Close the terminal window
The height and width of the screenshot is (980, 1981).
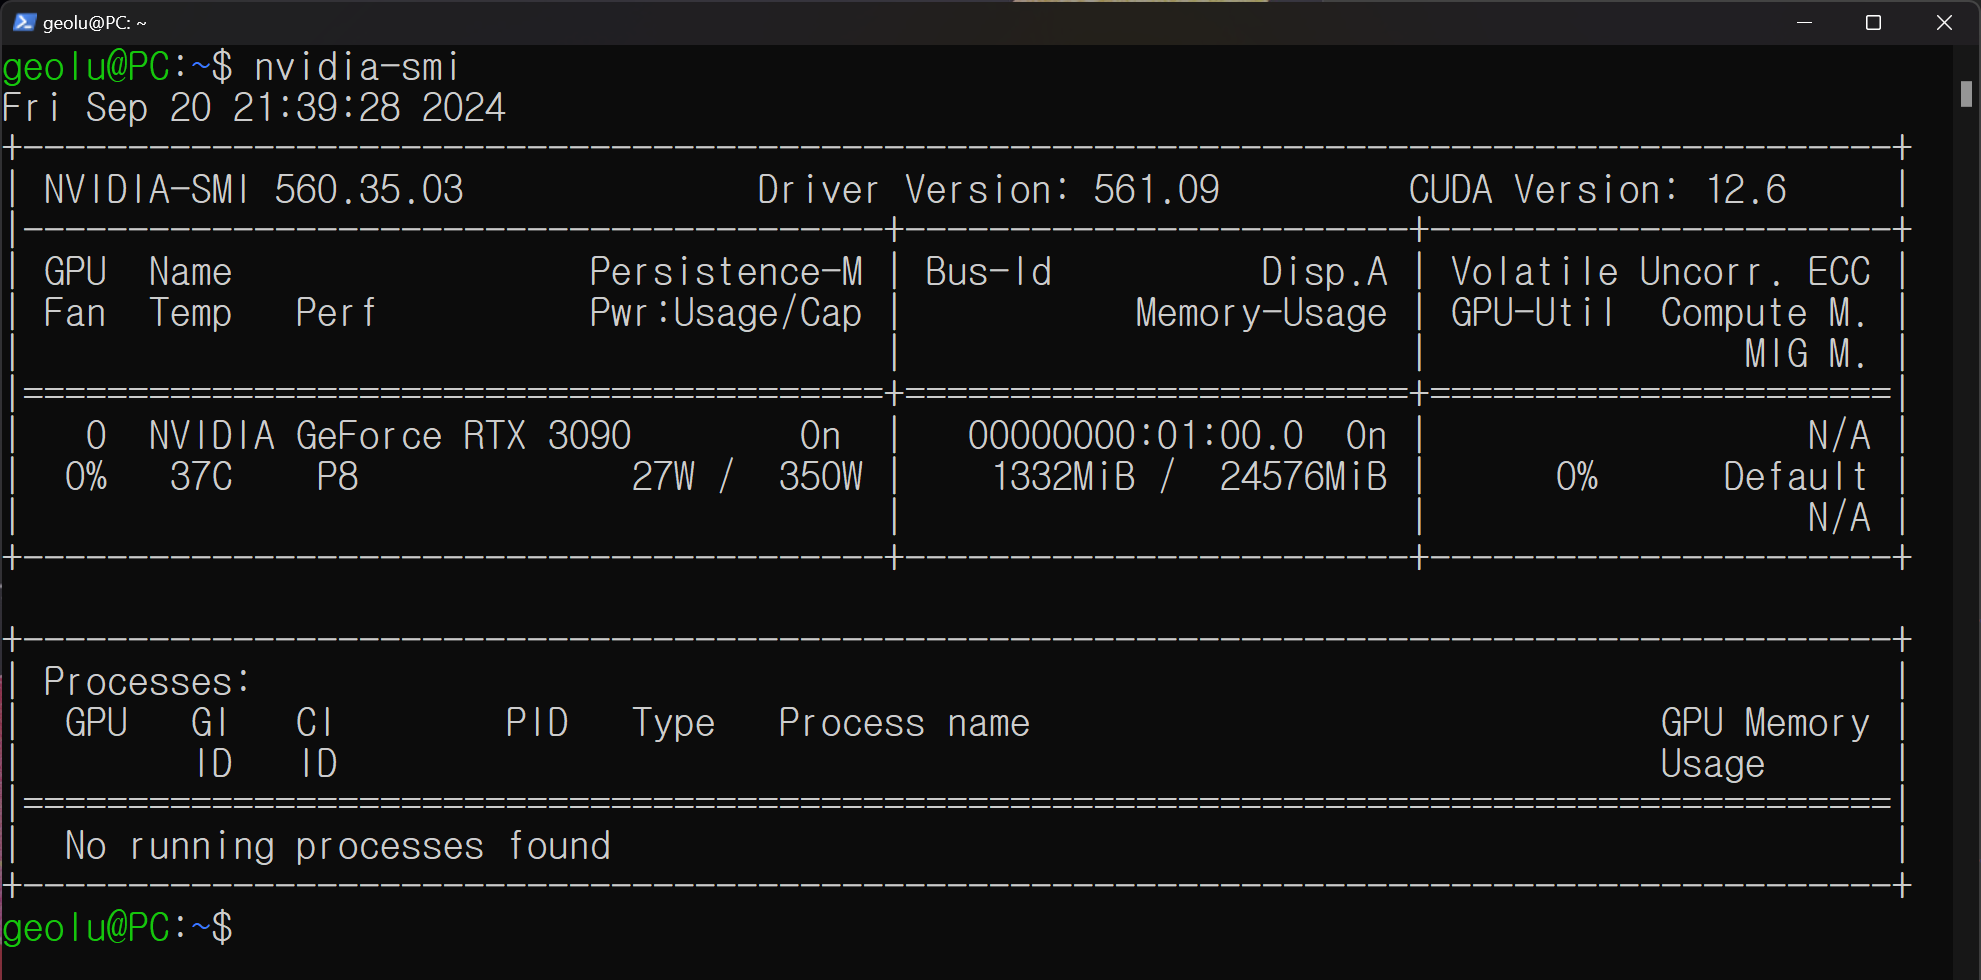point(1944,22)
